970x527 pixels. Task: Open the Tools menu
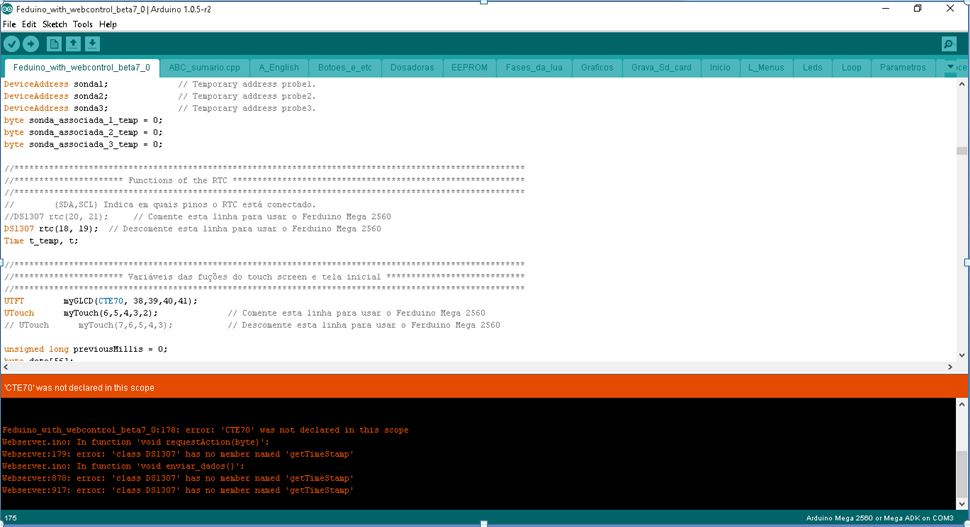[82, 24]
